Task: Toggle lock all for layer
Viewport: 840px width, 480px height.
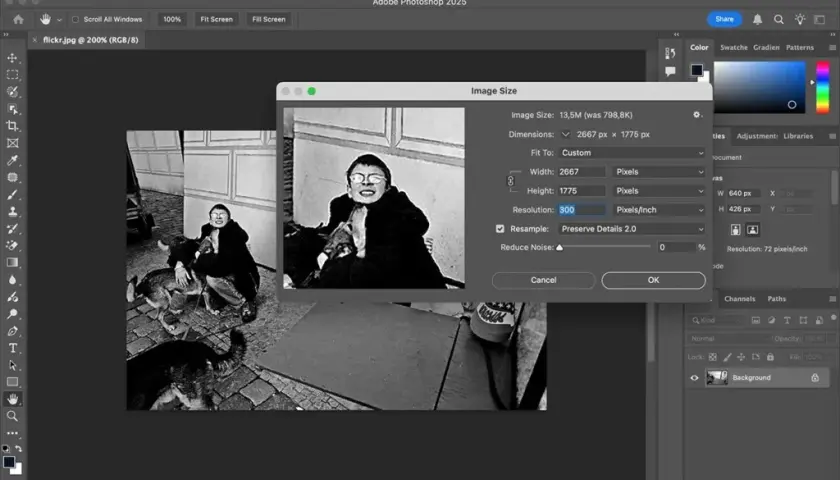Action: [770, 357]
